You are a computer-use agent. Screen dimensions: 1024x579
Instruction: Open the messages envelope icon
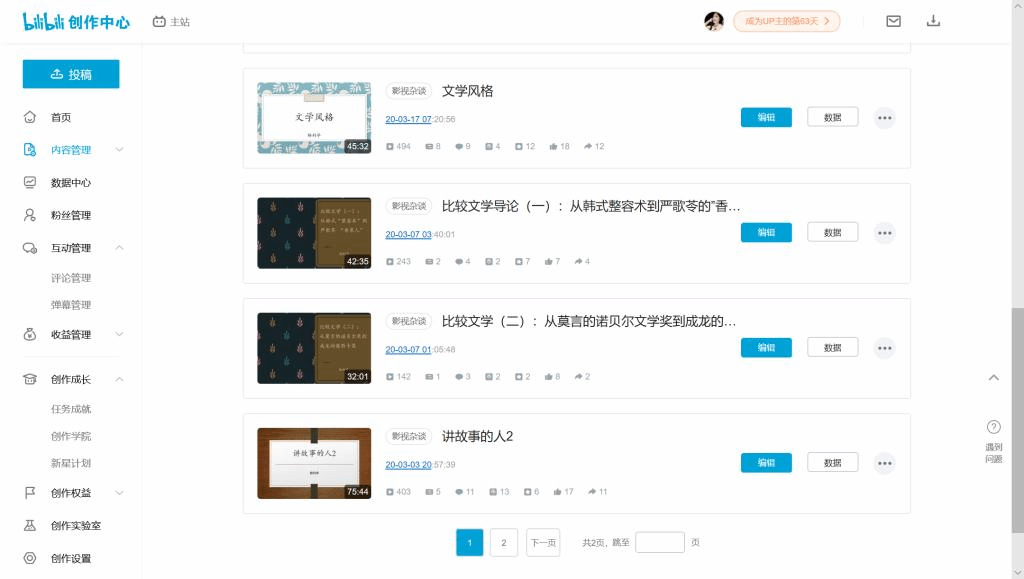click(x=893, y=21)
